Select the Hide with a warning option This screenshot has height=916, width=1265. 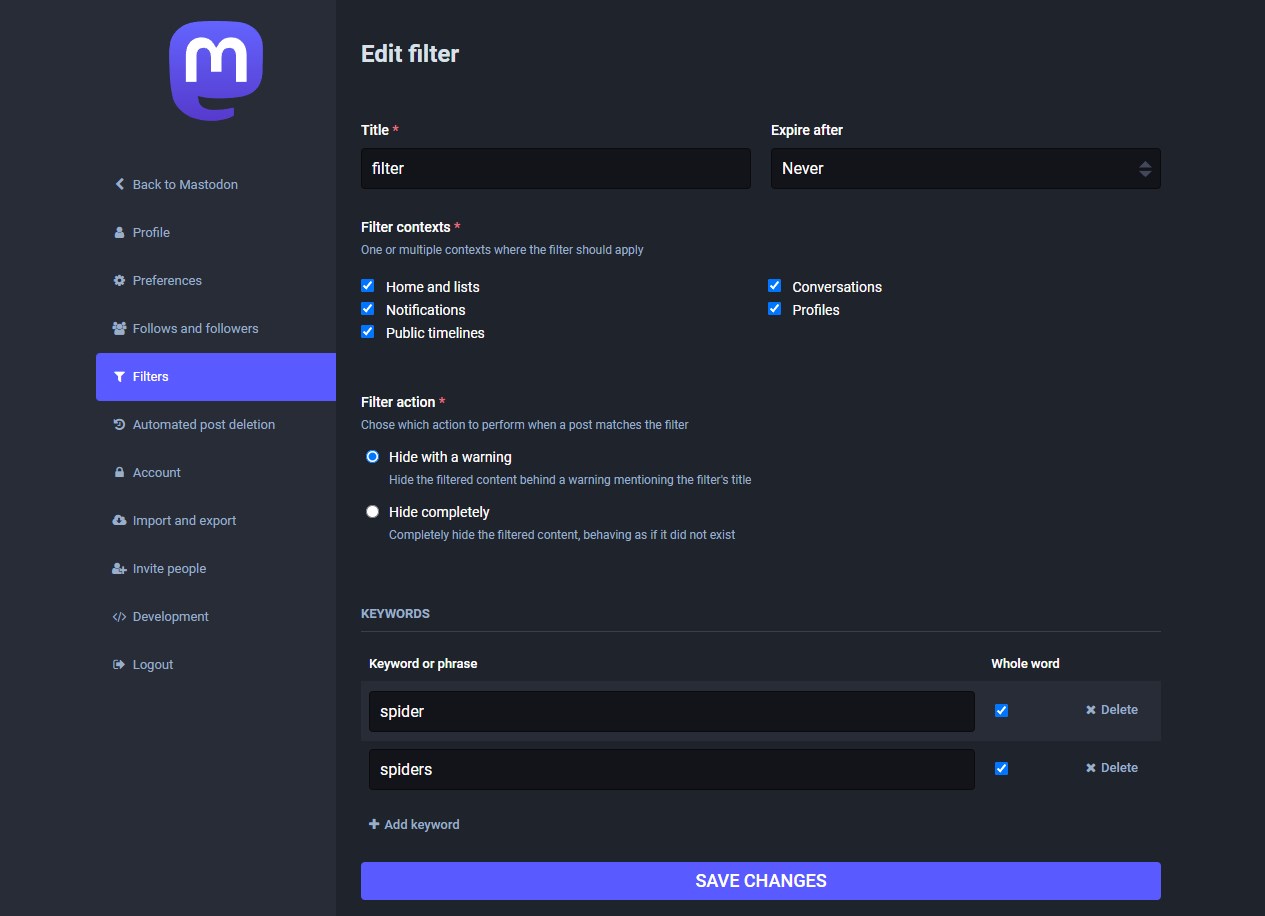point(373,457)
